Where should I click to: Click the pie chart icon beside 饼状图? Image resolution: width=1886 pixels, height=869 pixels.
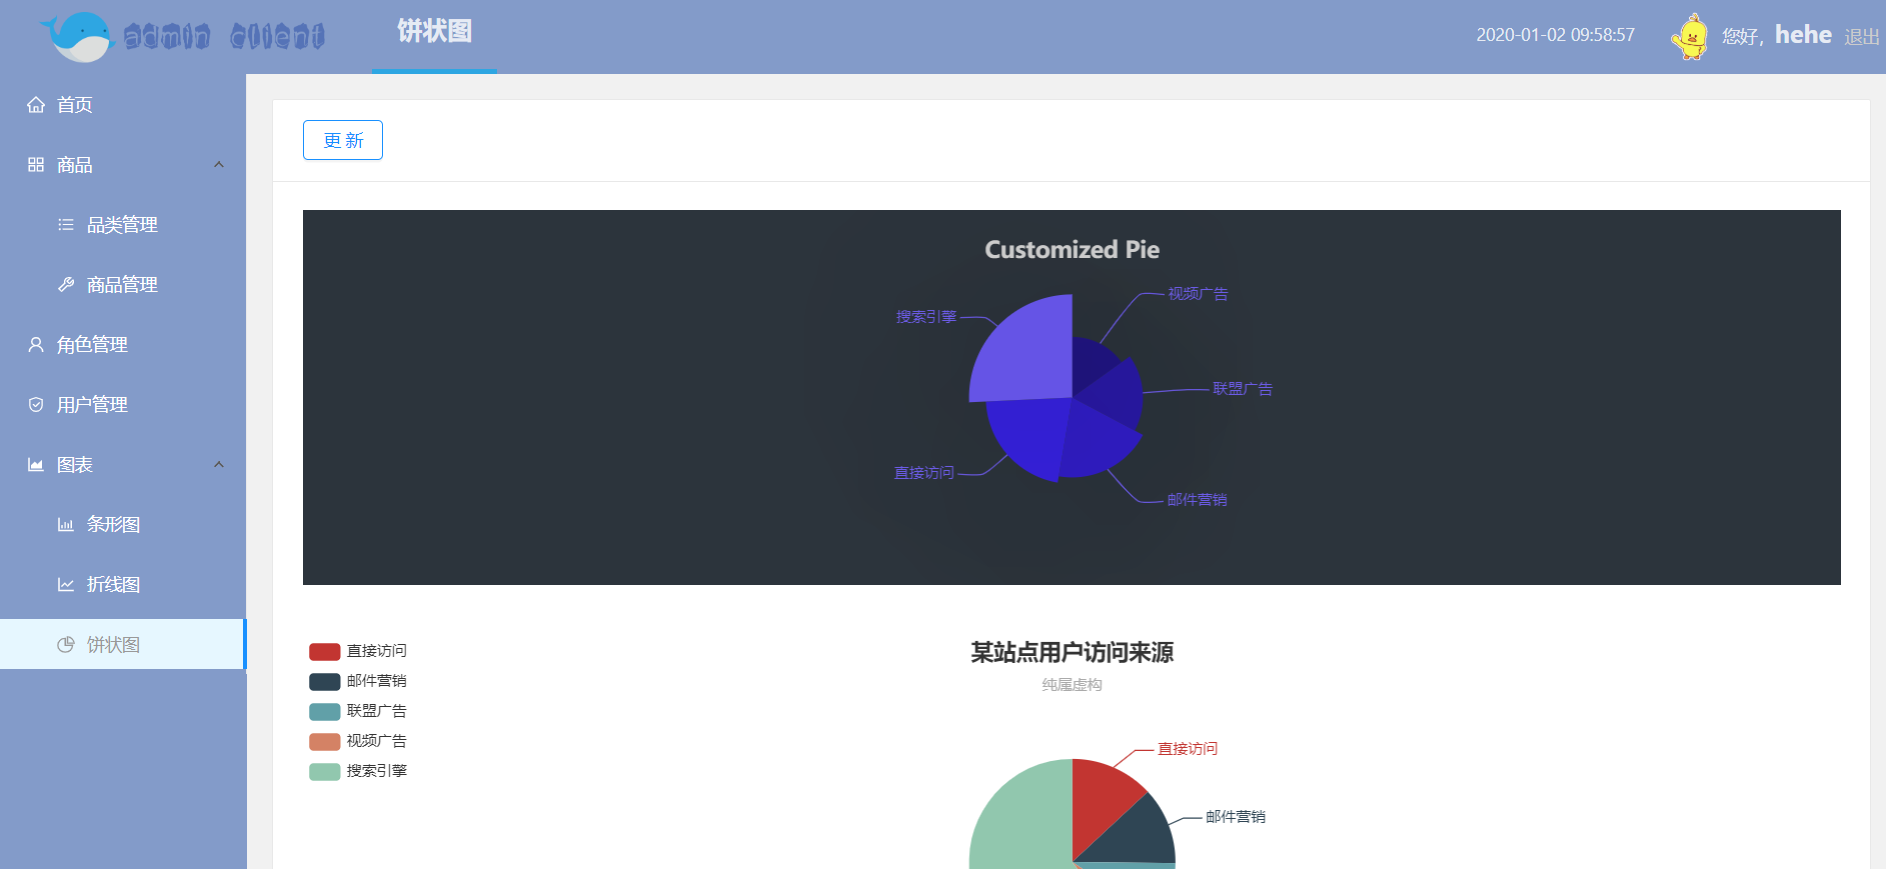pos(66,645)
